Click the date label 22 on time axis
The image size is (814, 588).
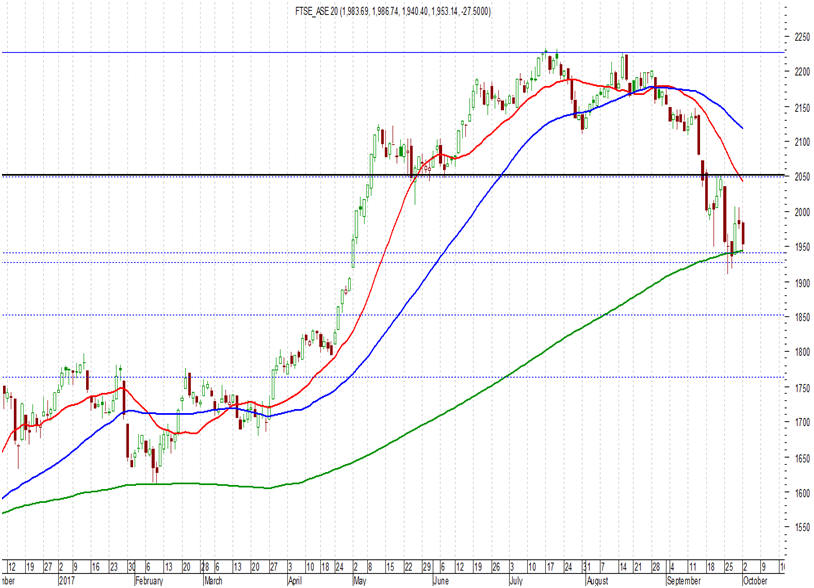(x=409, y=566)
